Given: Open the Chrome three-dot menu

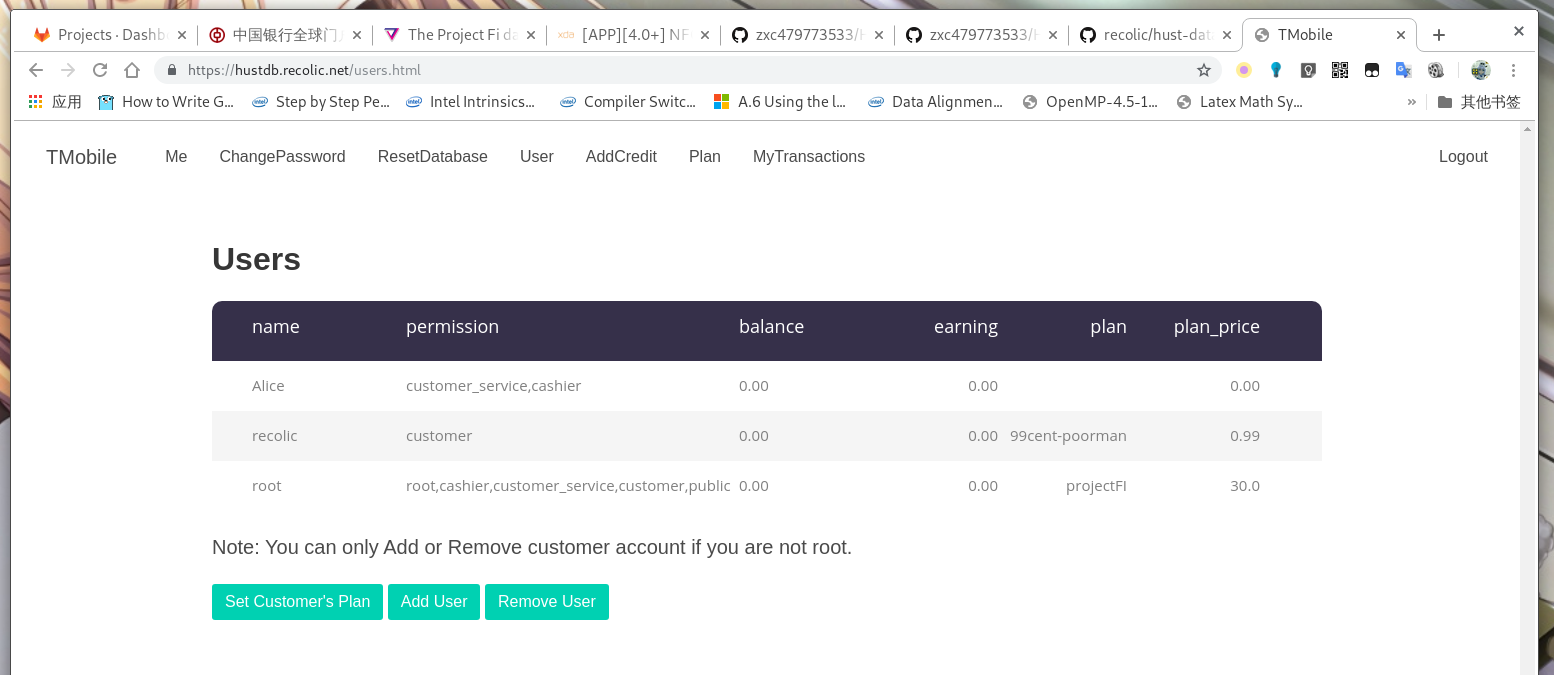Looking at the screenshot, I should (x=1514, y=70).
